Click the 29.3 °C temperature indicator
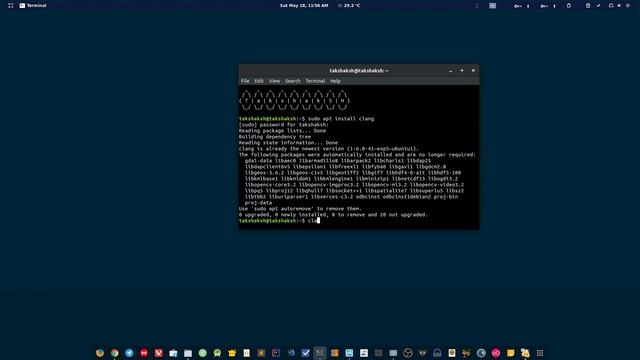The height and width of the screenshot is (360, 640). (x=349, y=6)
